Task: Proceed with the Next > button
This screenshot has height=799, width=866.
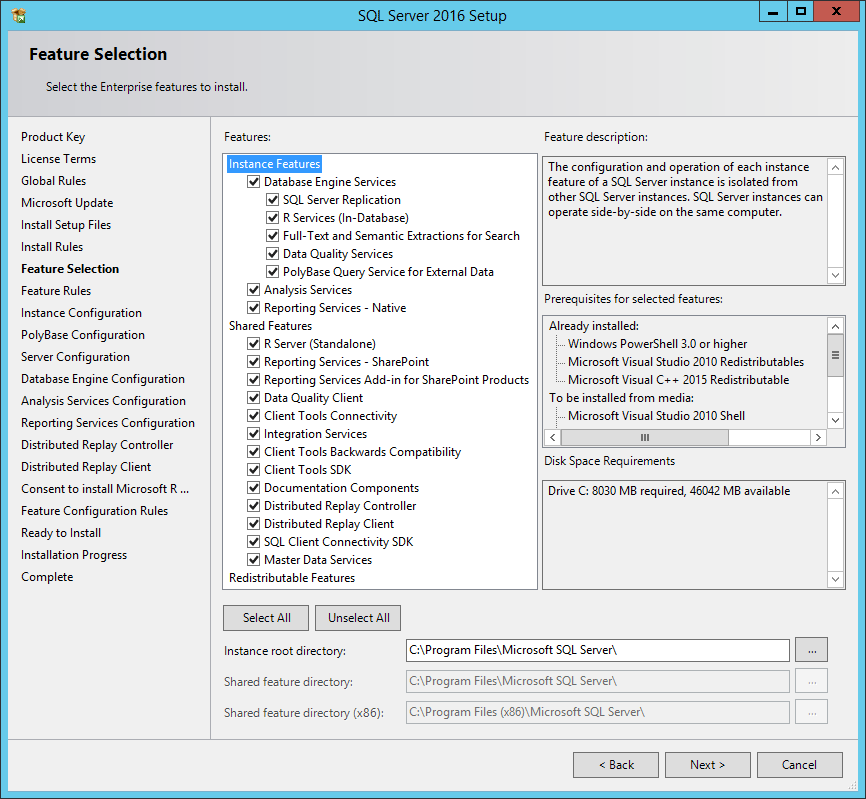Action: 707,765
